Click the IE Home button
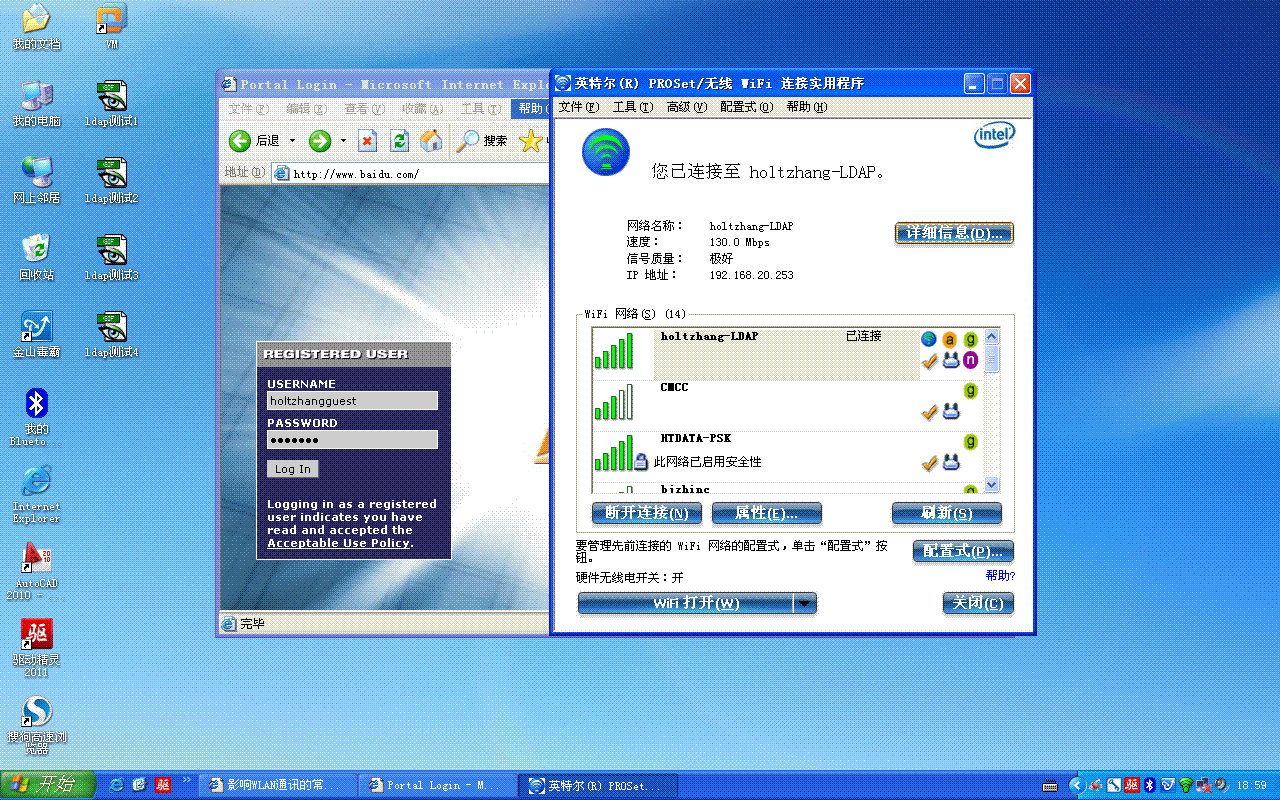Screen dimensions: 1280x800 pos(431,141)
